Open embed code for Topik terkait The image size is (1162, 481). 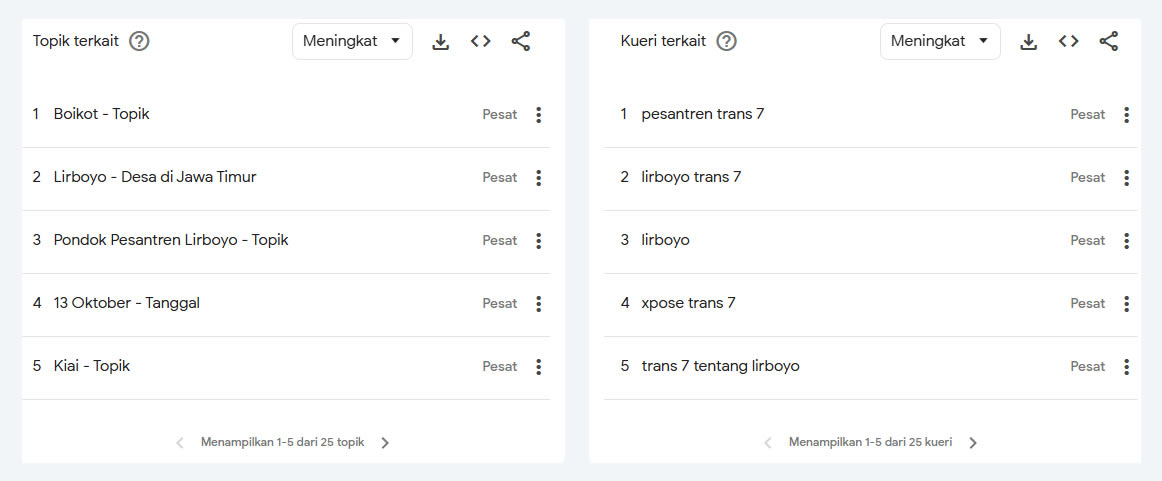[481, 42]
